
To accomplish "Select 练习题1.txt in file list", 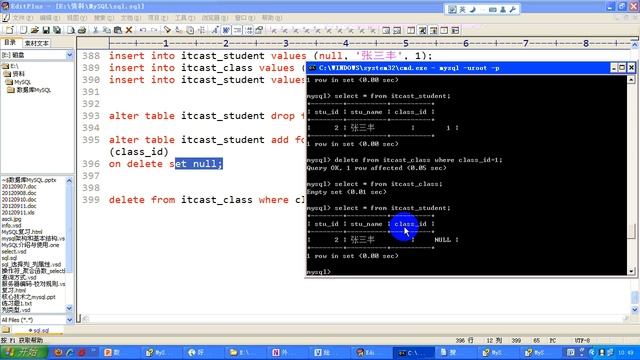I will pos(17,303).
